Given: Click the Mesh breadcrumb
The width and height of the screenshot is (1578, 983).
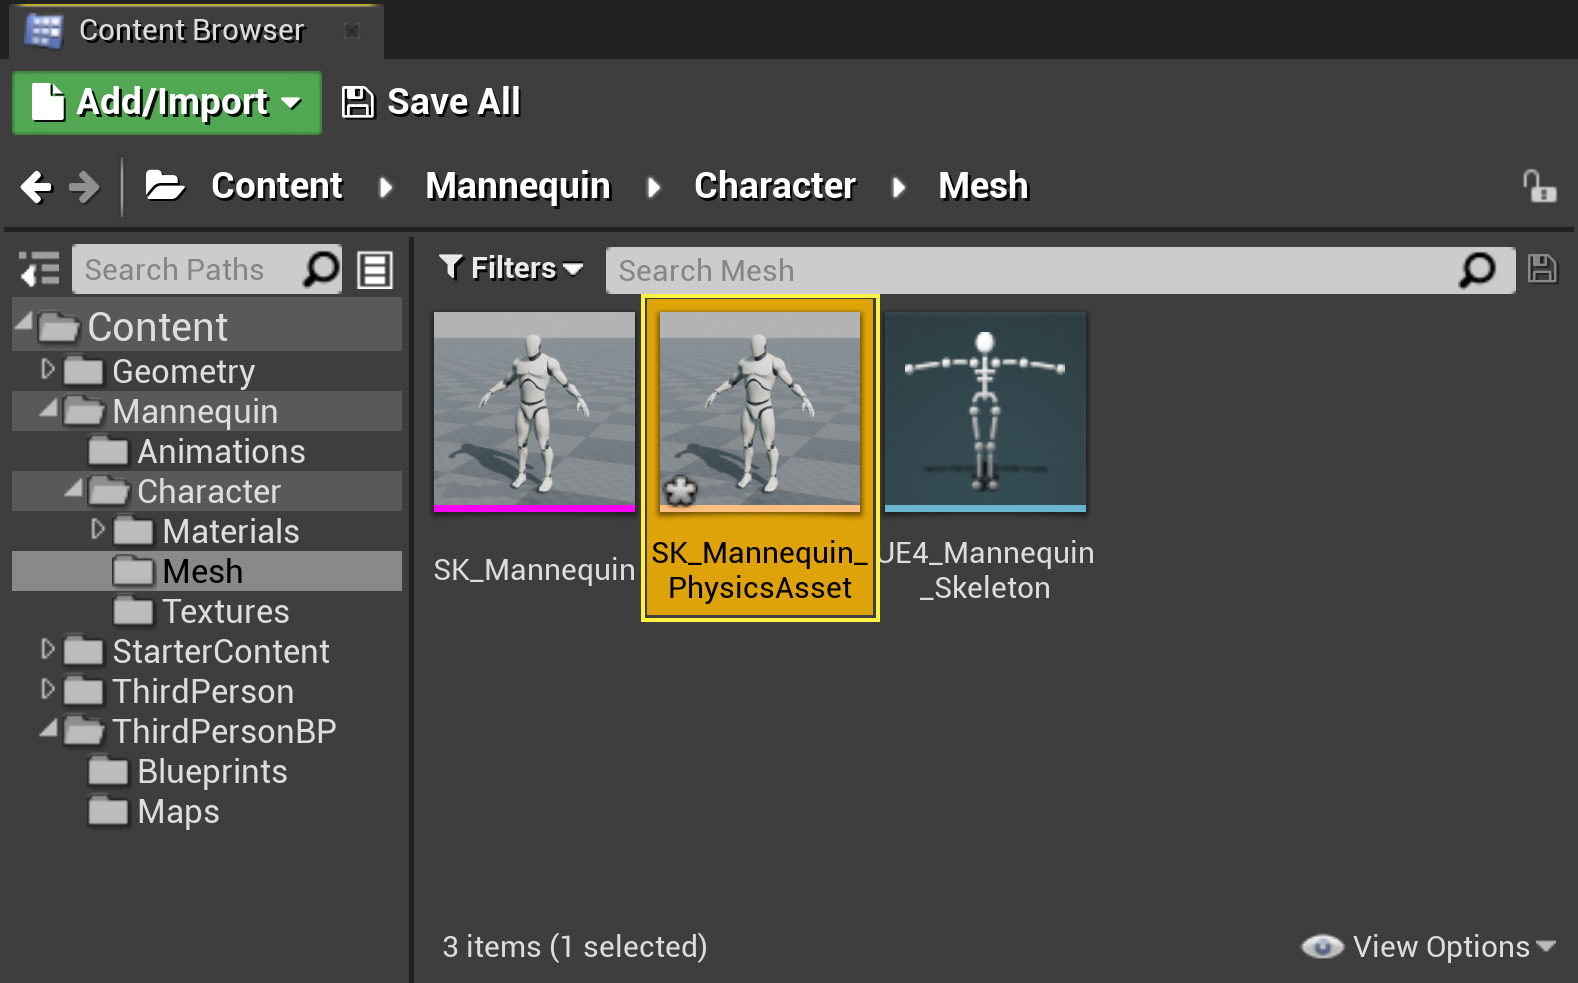Looking at the screenshot, I should (x=983, y=186).
